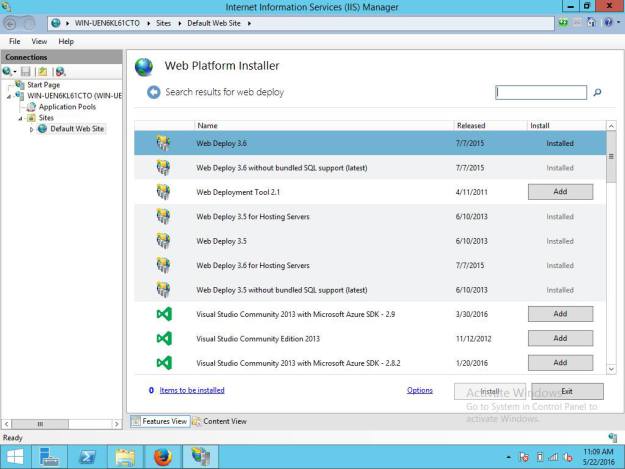The height and width of the screenshot is (469, 625).
Task: Click Connections pane scroll right arrow
Action: [x=116, y=424]
